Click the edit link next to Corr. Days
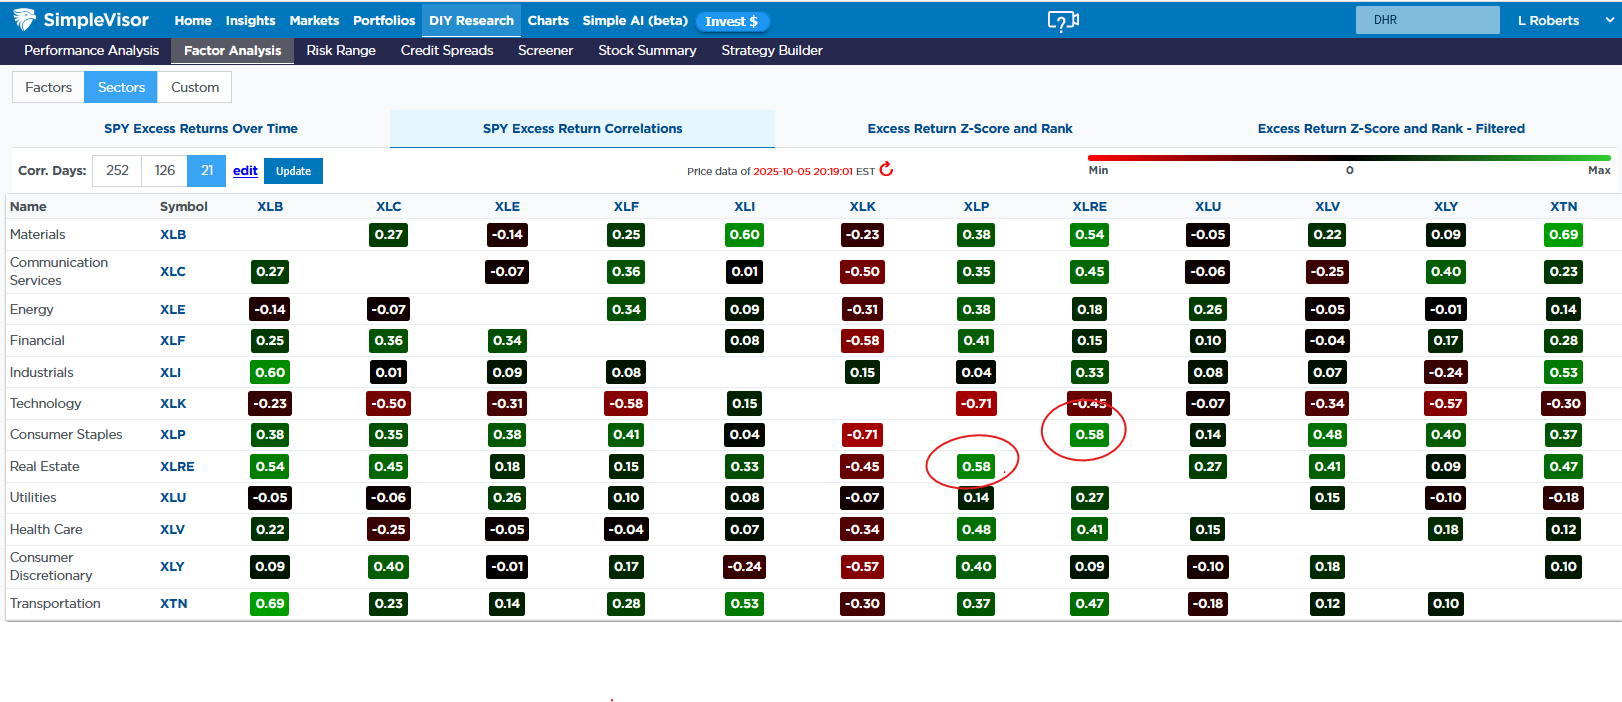The height and width of the screenshot is (702, 1622). pyautogui.click(x=245, y=171)
